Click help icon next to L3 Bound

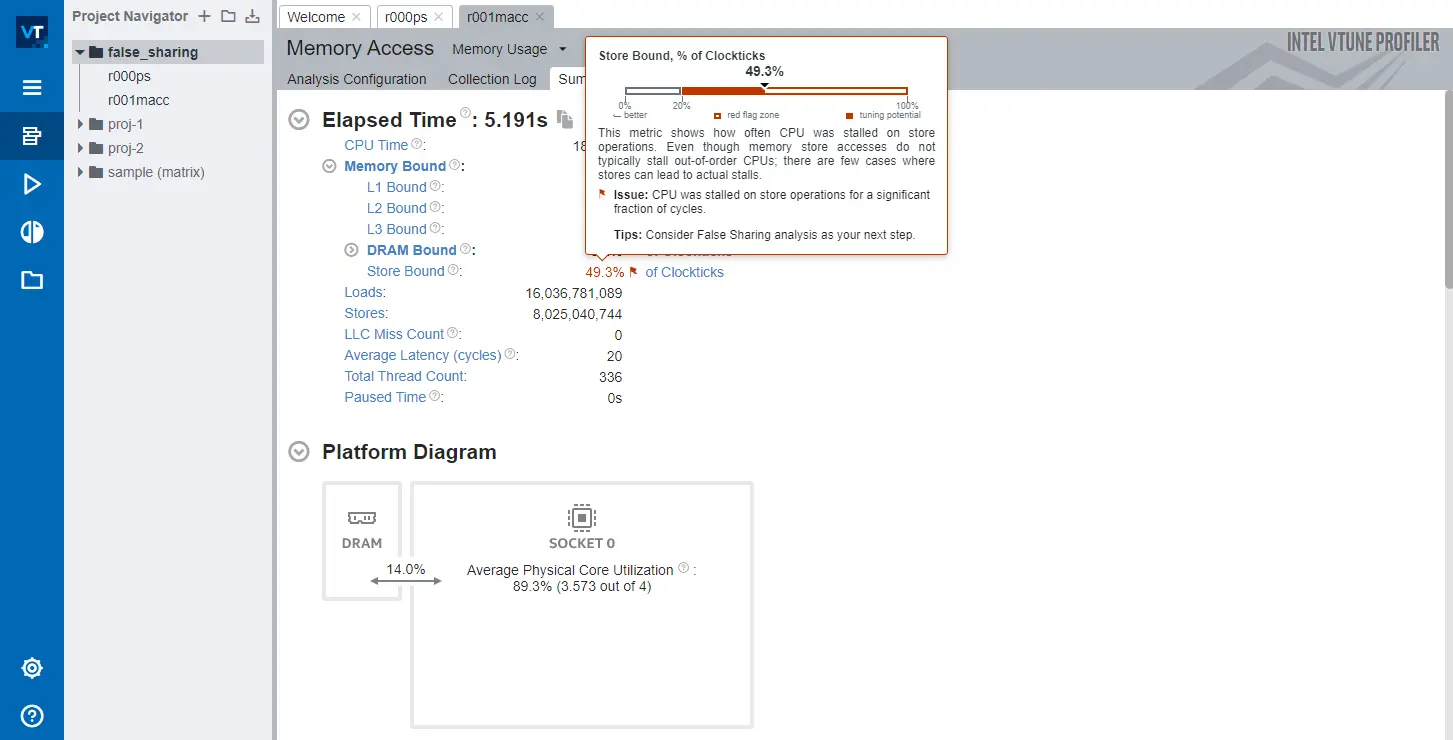[435, 228]
